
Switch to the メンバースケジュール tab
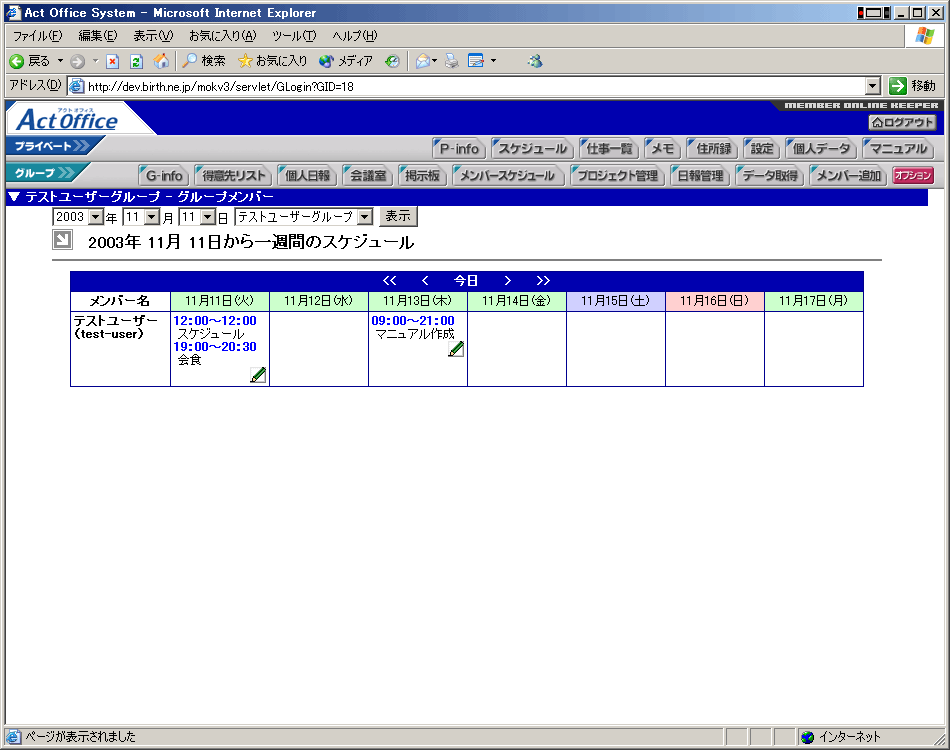508,176
